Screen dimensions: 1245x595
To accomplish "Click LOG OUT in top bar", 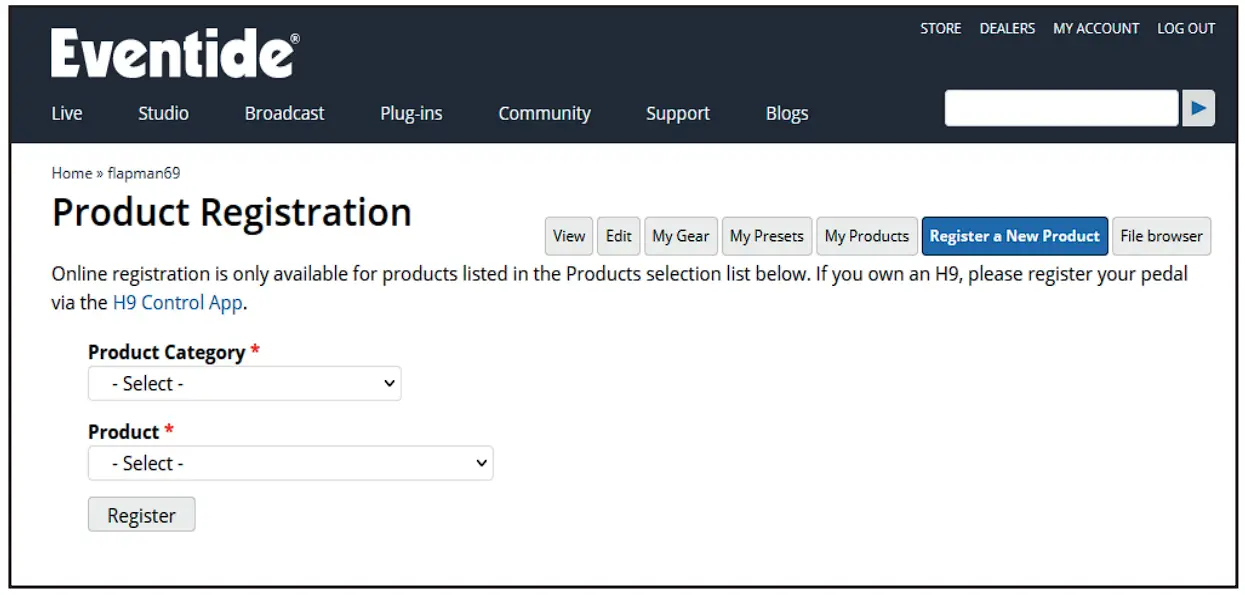I will (1186, 28).
